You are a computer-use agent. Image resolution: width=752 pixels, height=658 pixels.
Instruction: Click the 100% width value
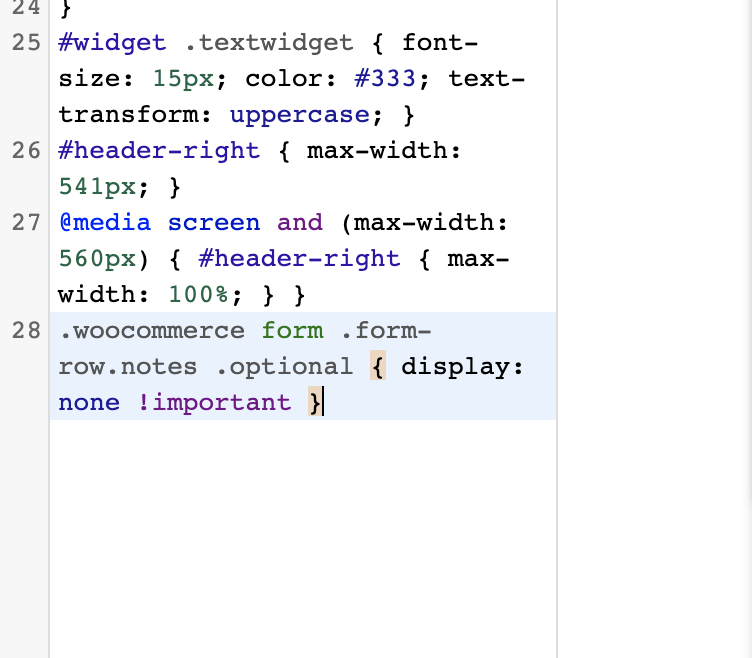pyautogui.click(x=196, y=295)
